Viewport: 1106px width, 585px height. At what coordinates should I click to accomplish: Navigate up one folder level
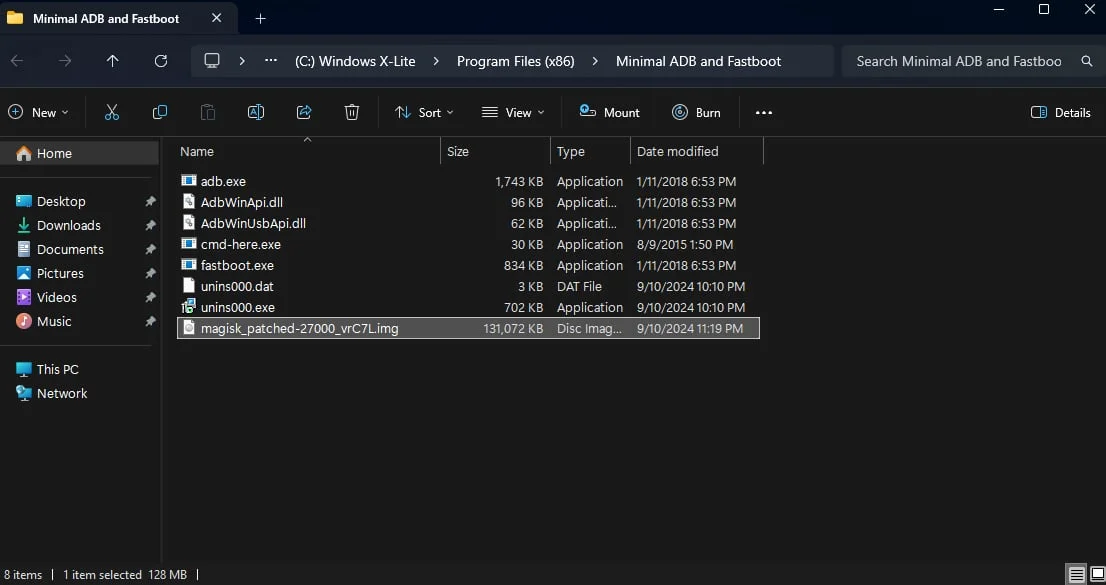coord(112,61)
